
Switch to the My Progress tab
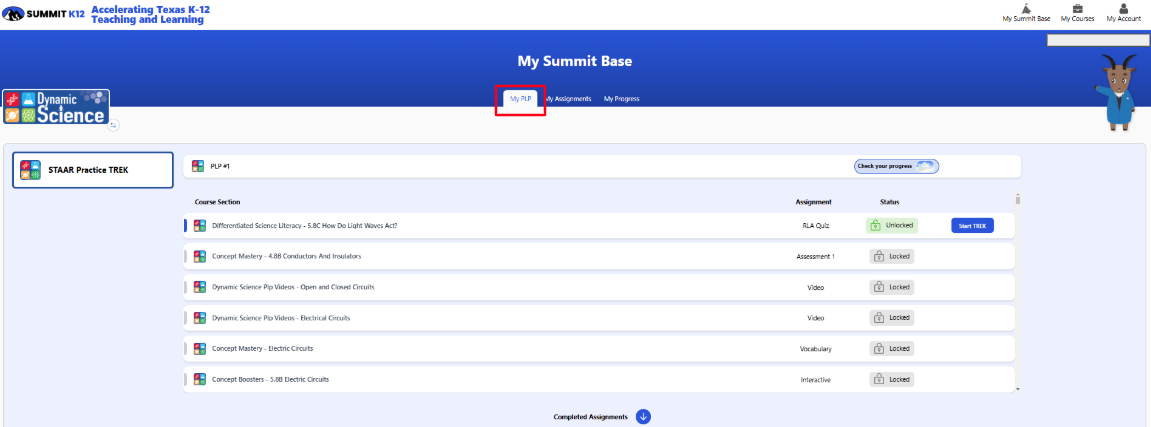(x=622, y=98)
